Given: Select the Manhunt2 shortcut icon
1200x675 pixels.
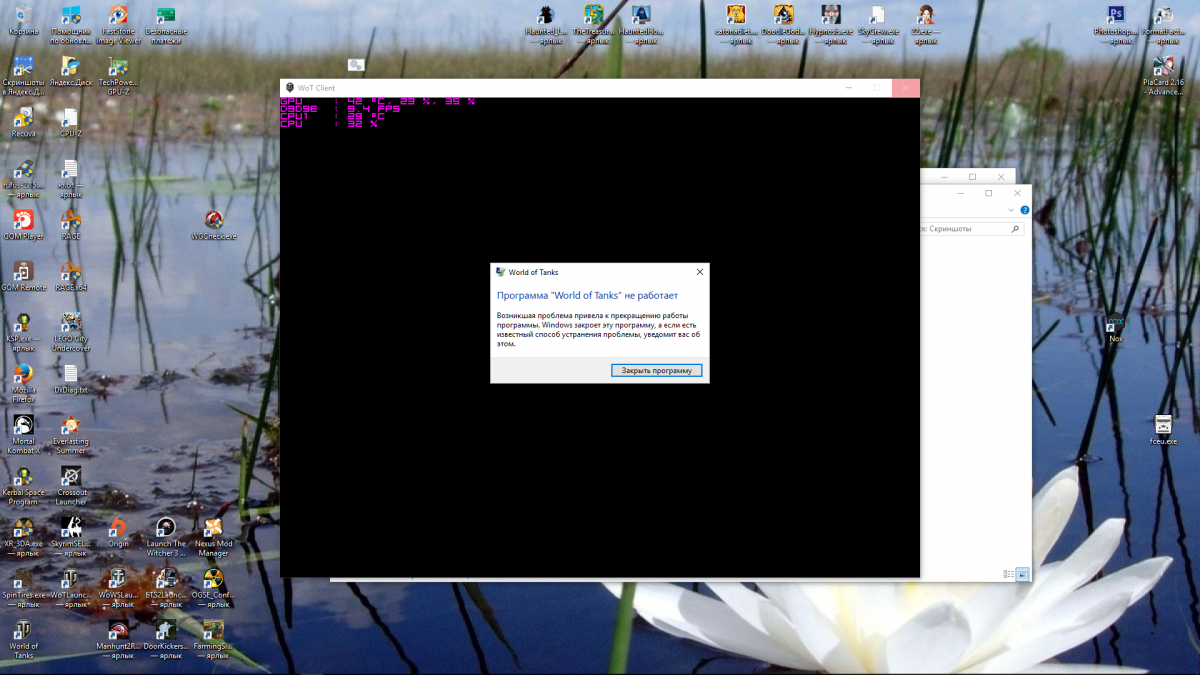Looking at the screenshot, I should [119, 639].
